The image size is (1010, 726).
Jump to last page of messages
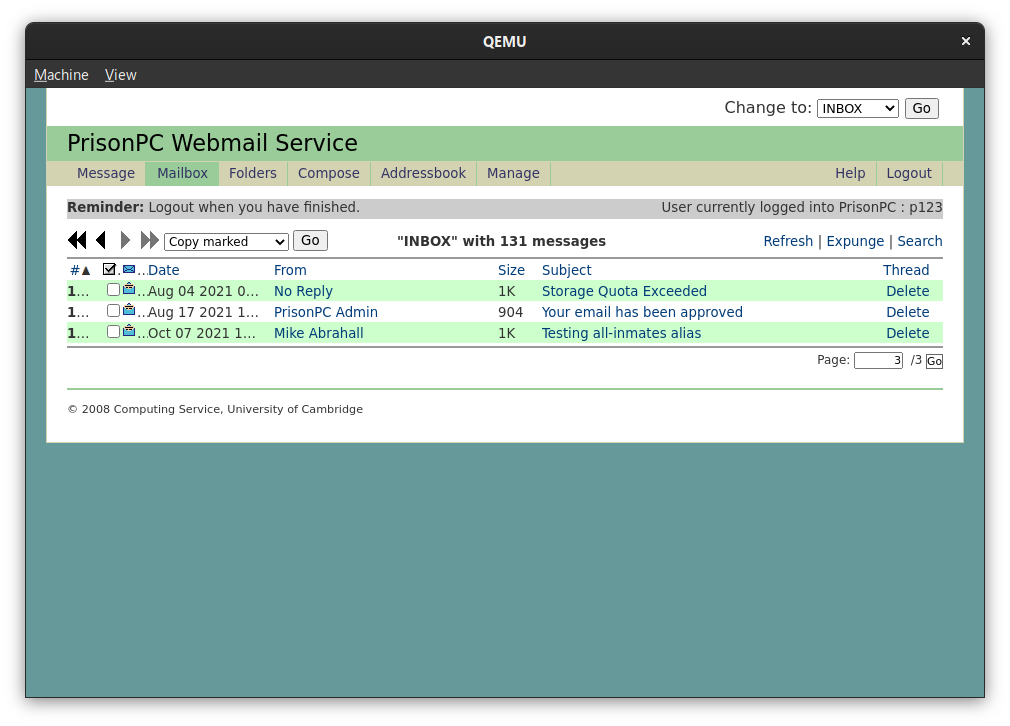[149, 240]
